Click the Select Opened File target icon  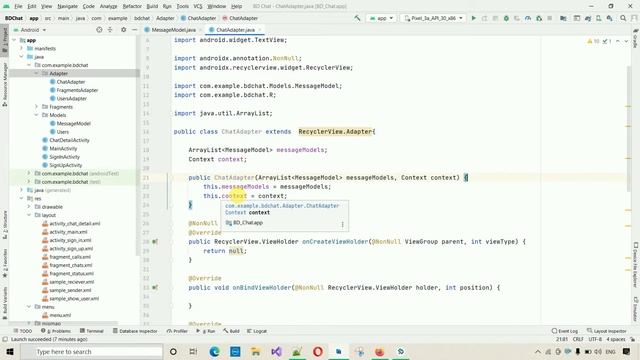coord(99,30)
